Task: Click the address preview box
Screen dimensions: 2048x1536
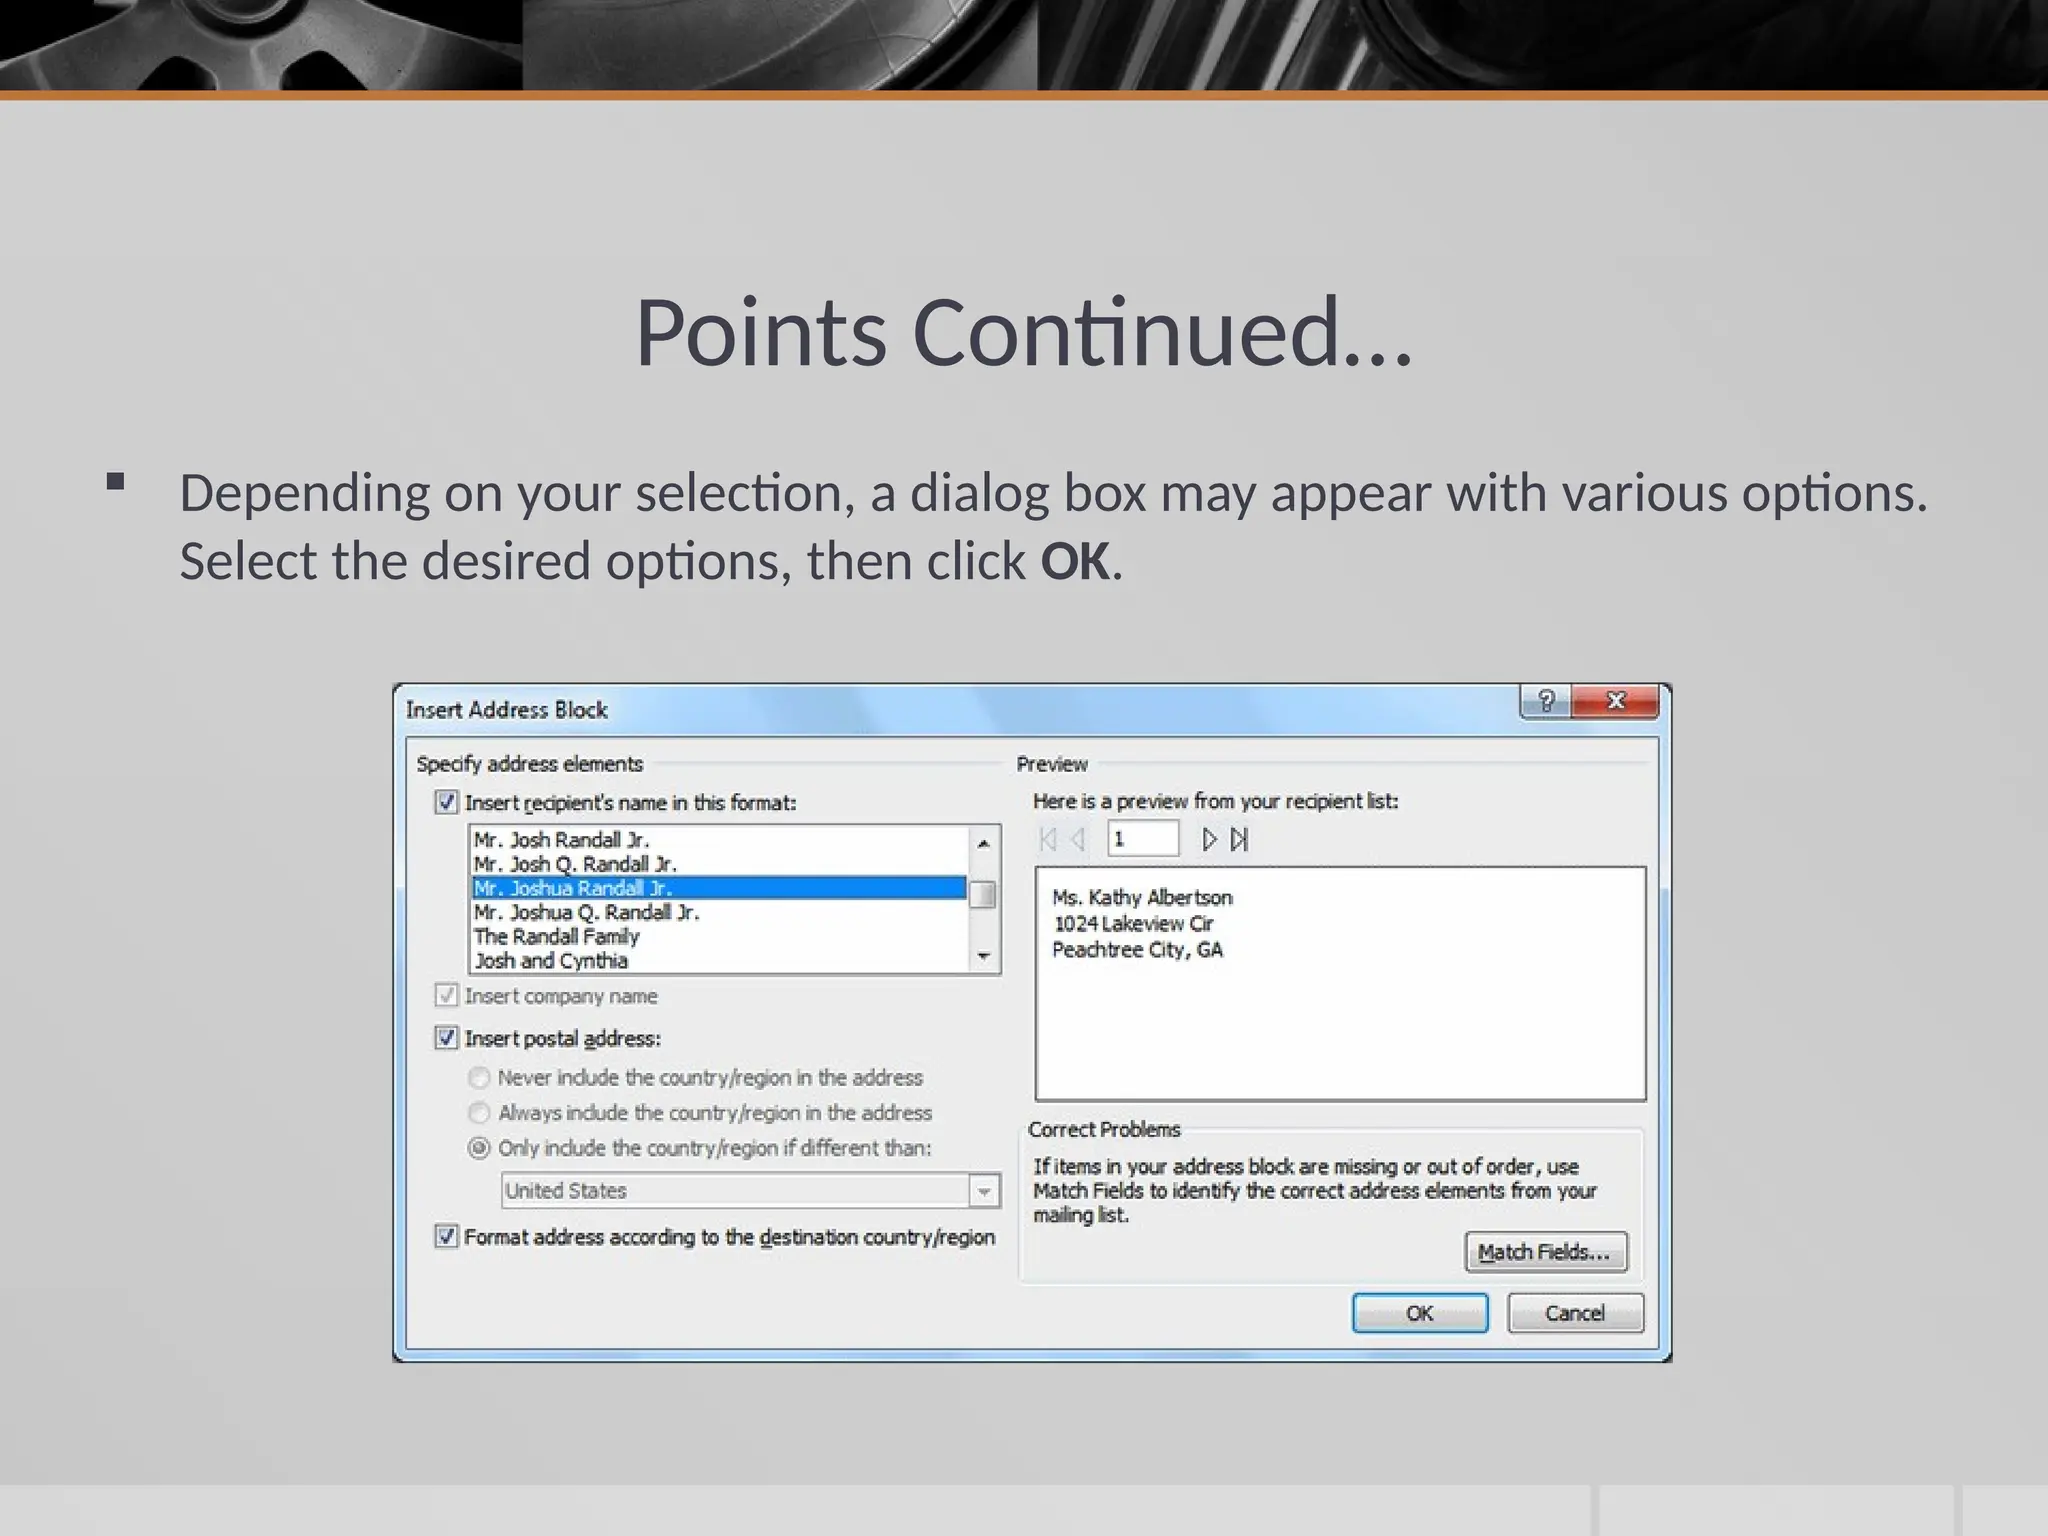Action: [1341, 984]
